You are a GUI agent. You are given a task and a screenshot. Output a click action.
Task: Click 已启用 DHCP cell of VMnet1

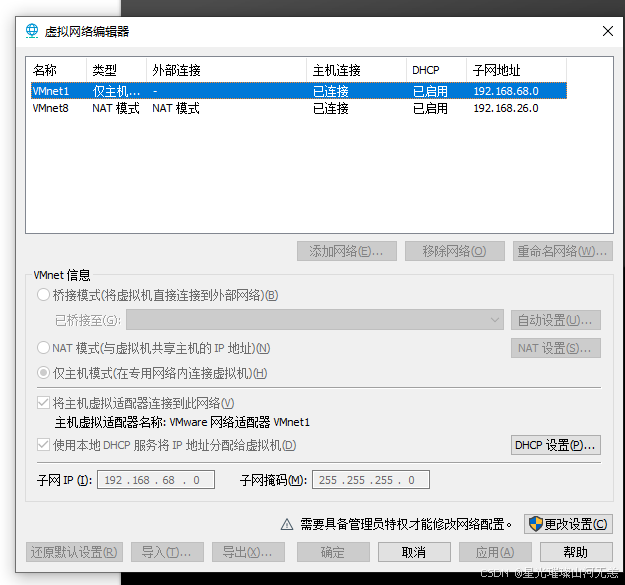click(430, 91)
